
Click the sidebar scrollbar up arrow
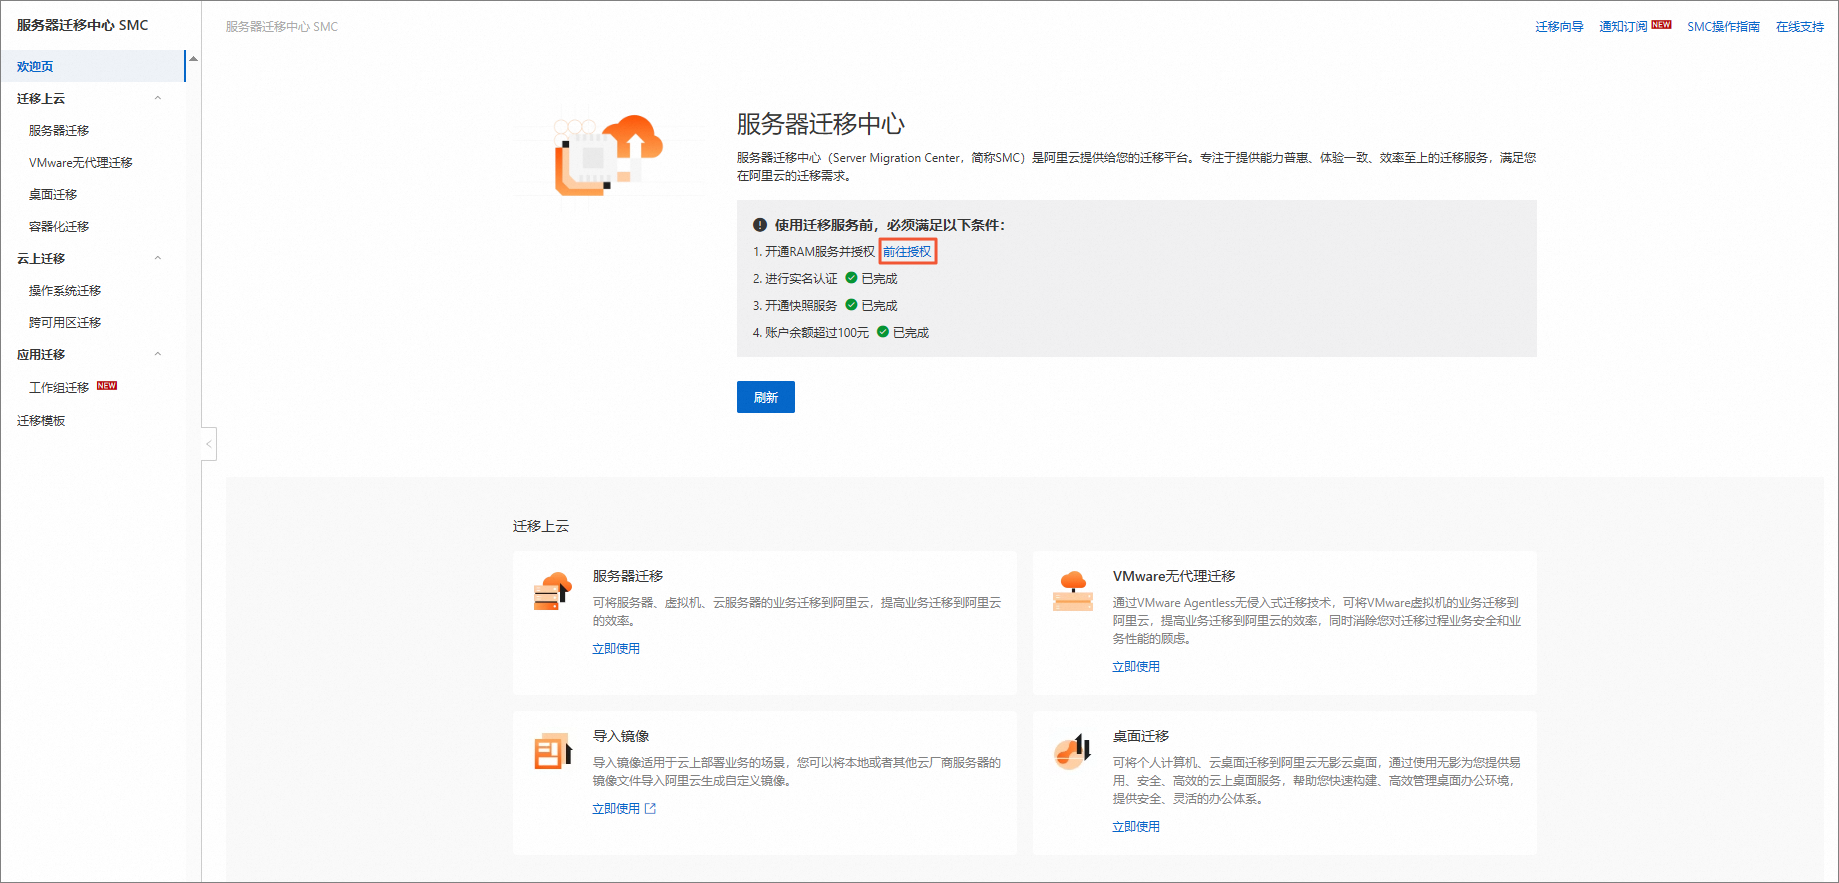[x=193, y=59]
